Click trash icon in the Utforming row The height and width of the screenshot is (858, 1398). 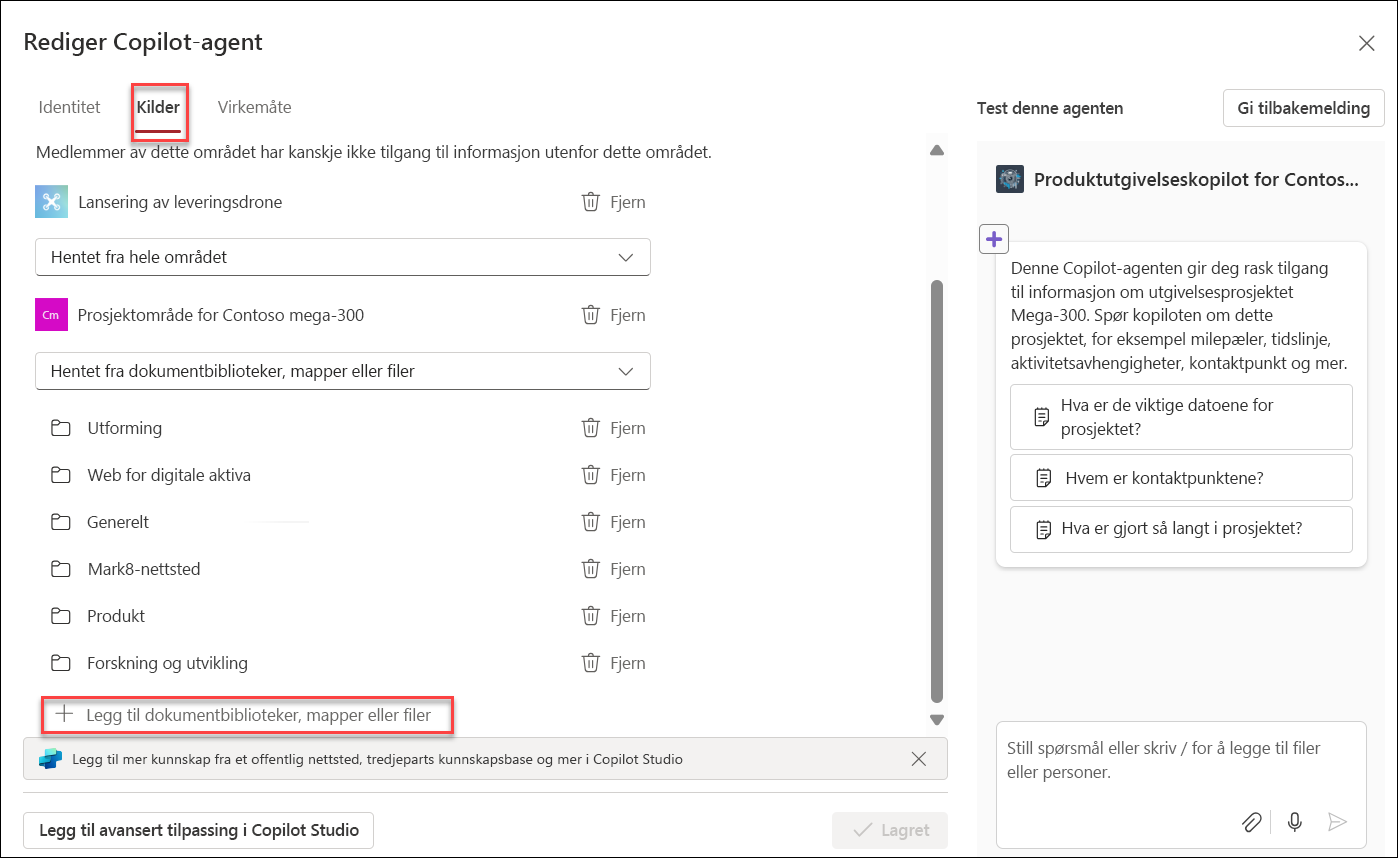click(591, 428)
